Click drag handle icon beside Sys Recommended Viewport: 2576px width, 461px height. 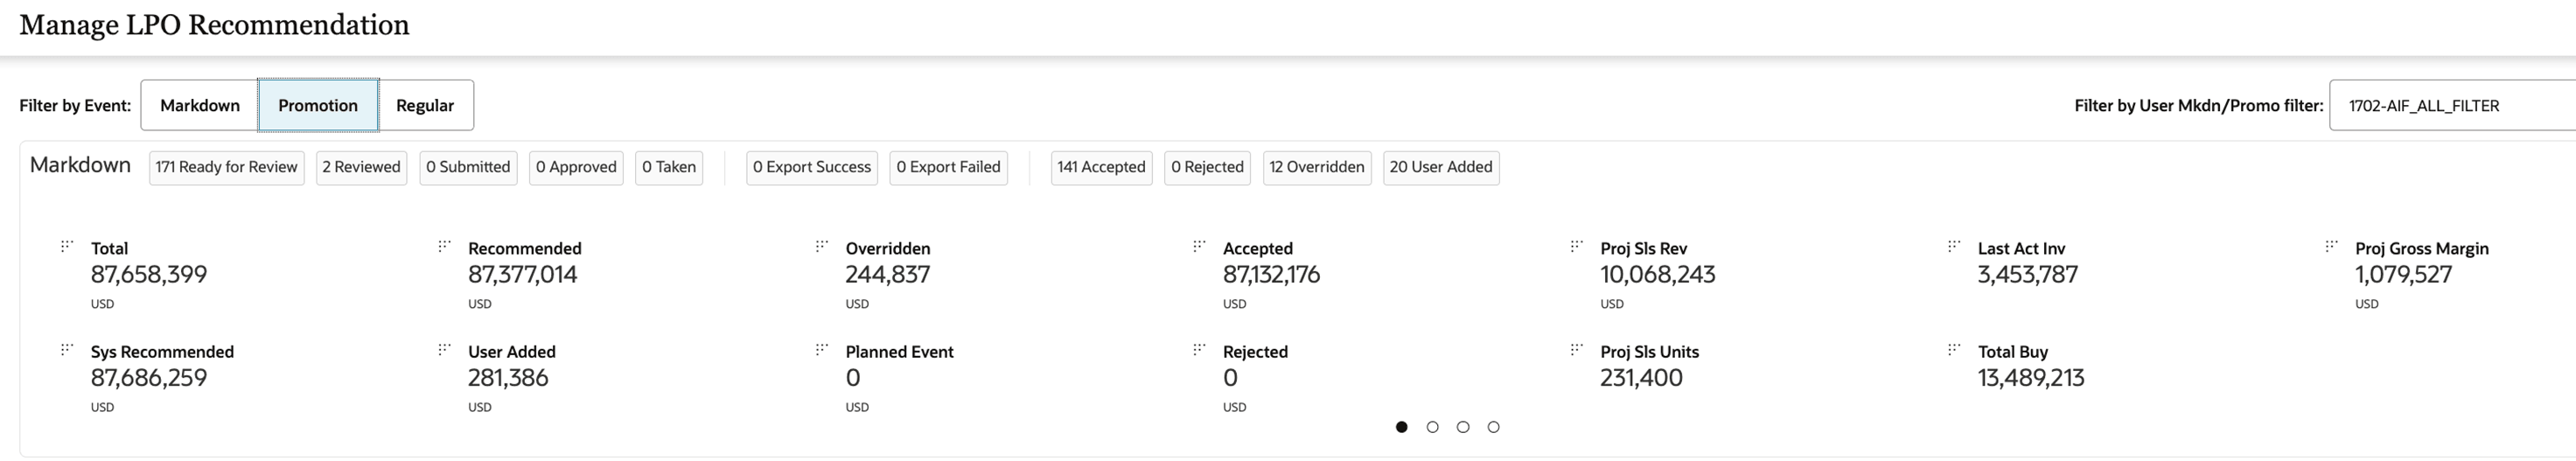pos(67,350)
